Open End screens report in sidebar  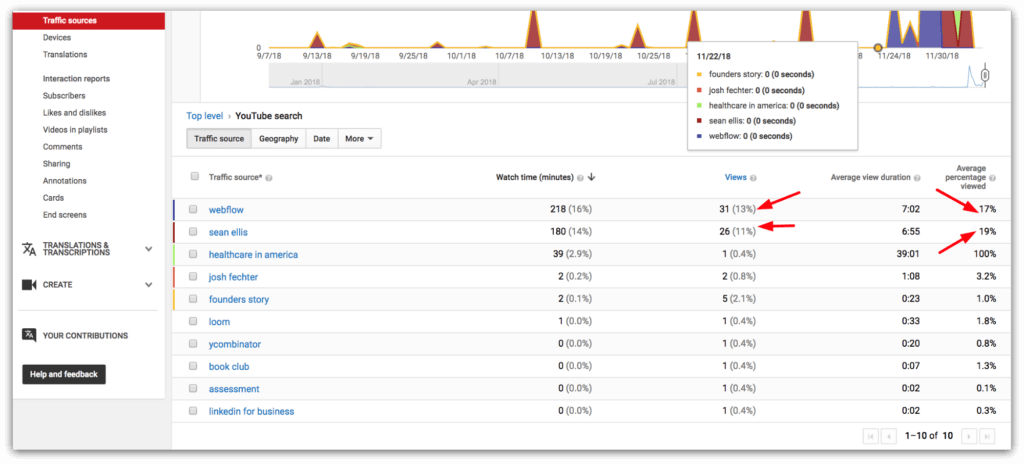pyautogui.click(x=65, y=215)
